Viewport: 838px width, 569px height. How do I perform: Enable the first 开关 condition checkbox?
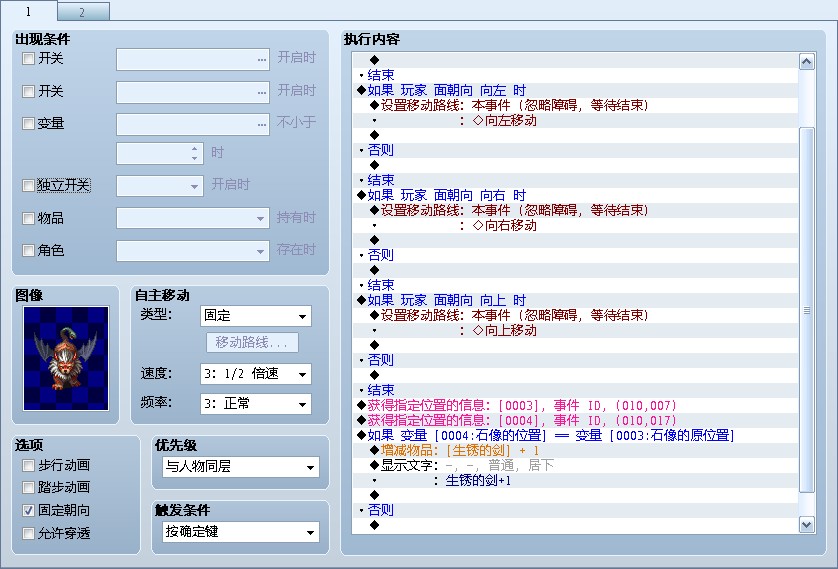(x=28, y=58)
